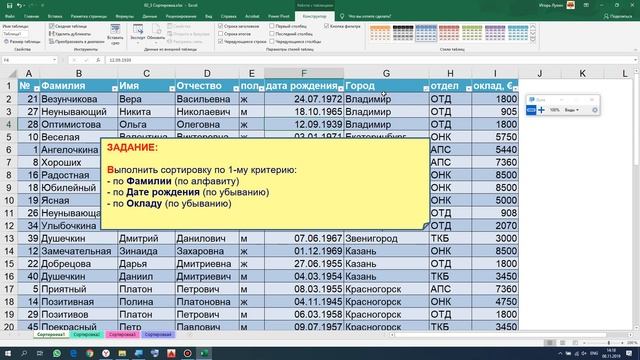Open the Файл tab

(x=10, y=16)
